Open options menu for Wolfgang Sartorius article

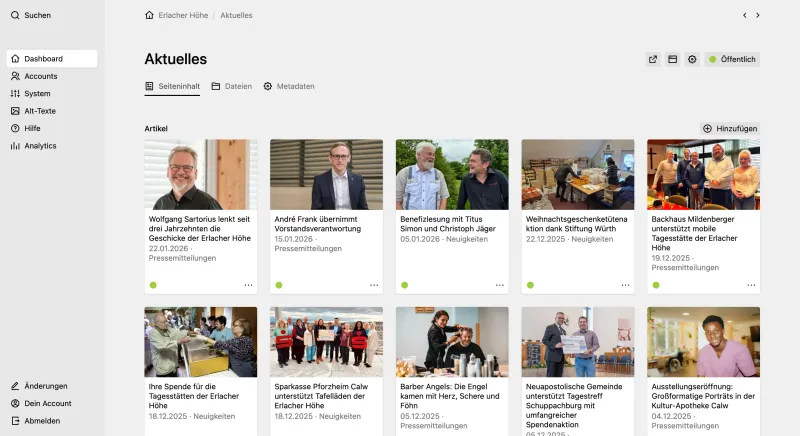(x=248, y=285)
